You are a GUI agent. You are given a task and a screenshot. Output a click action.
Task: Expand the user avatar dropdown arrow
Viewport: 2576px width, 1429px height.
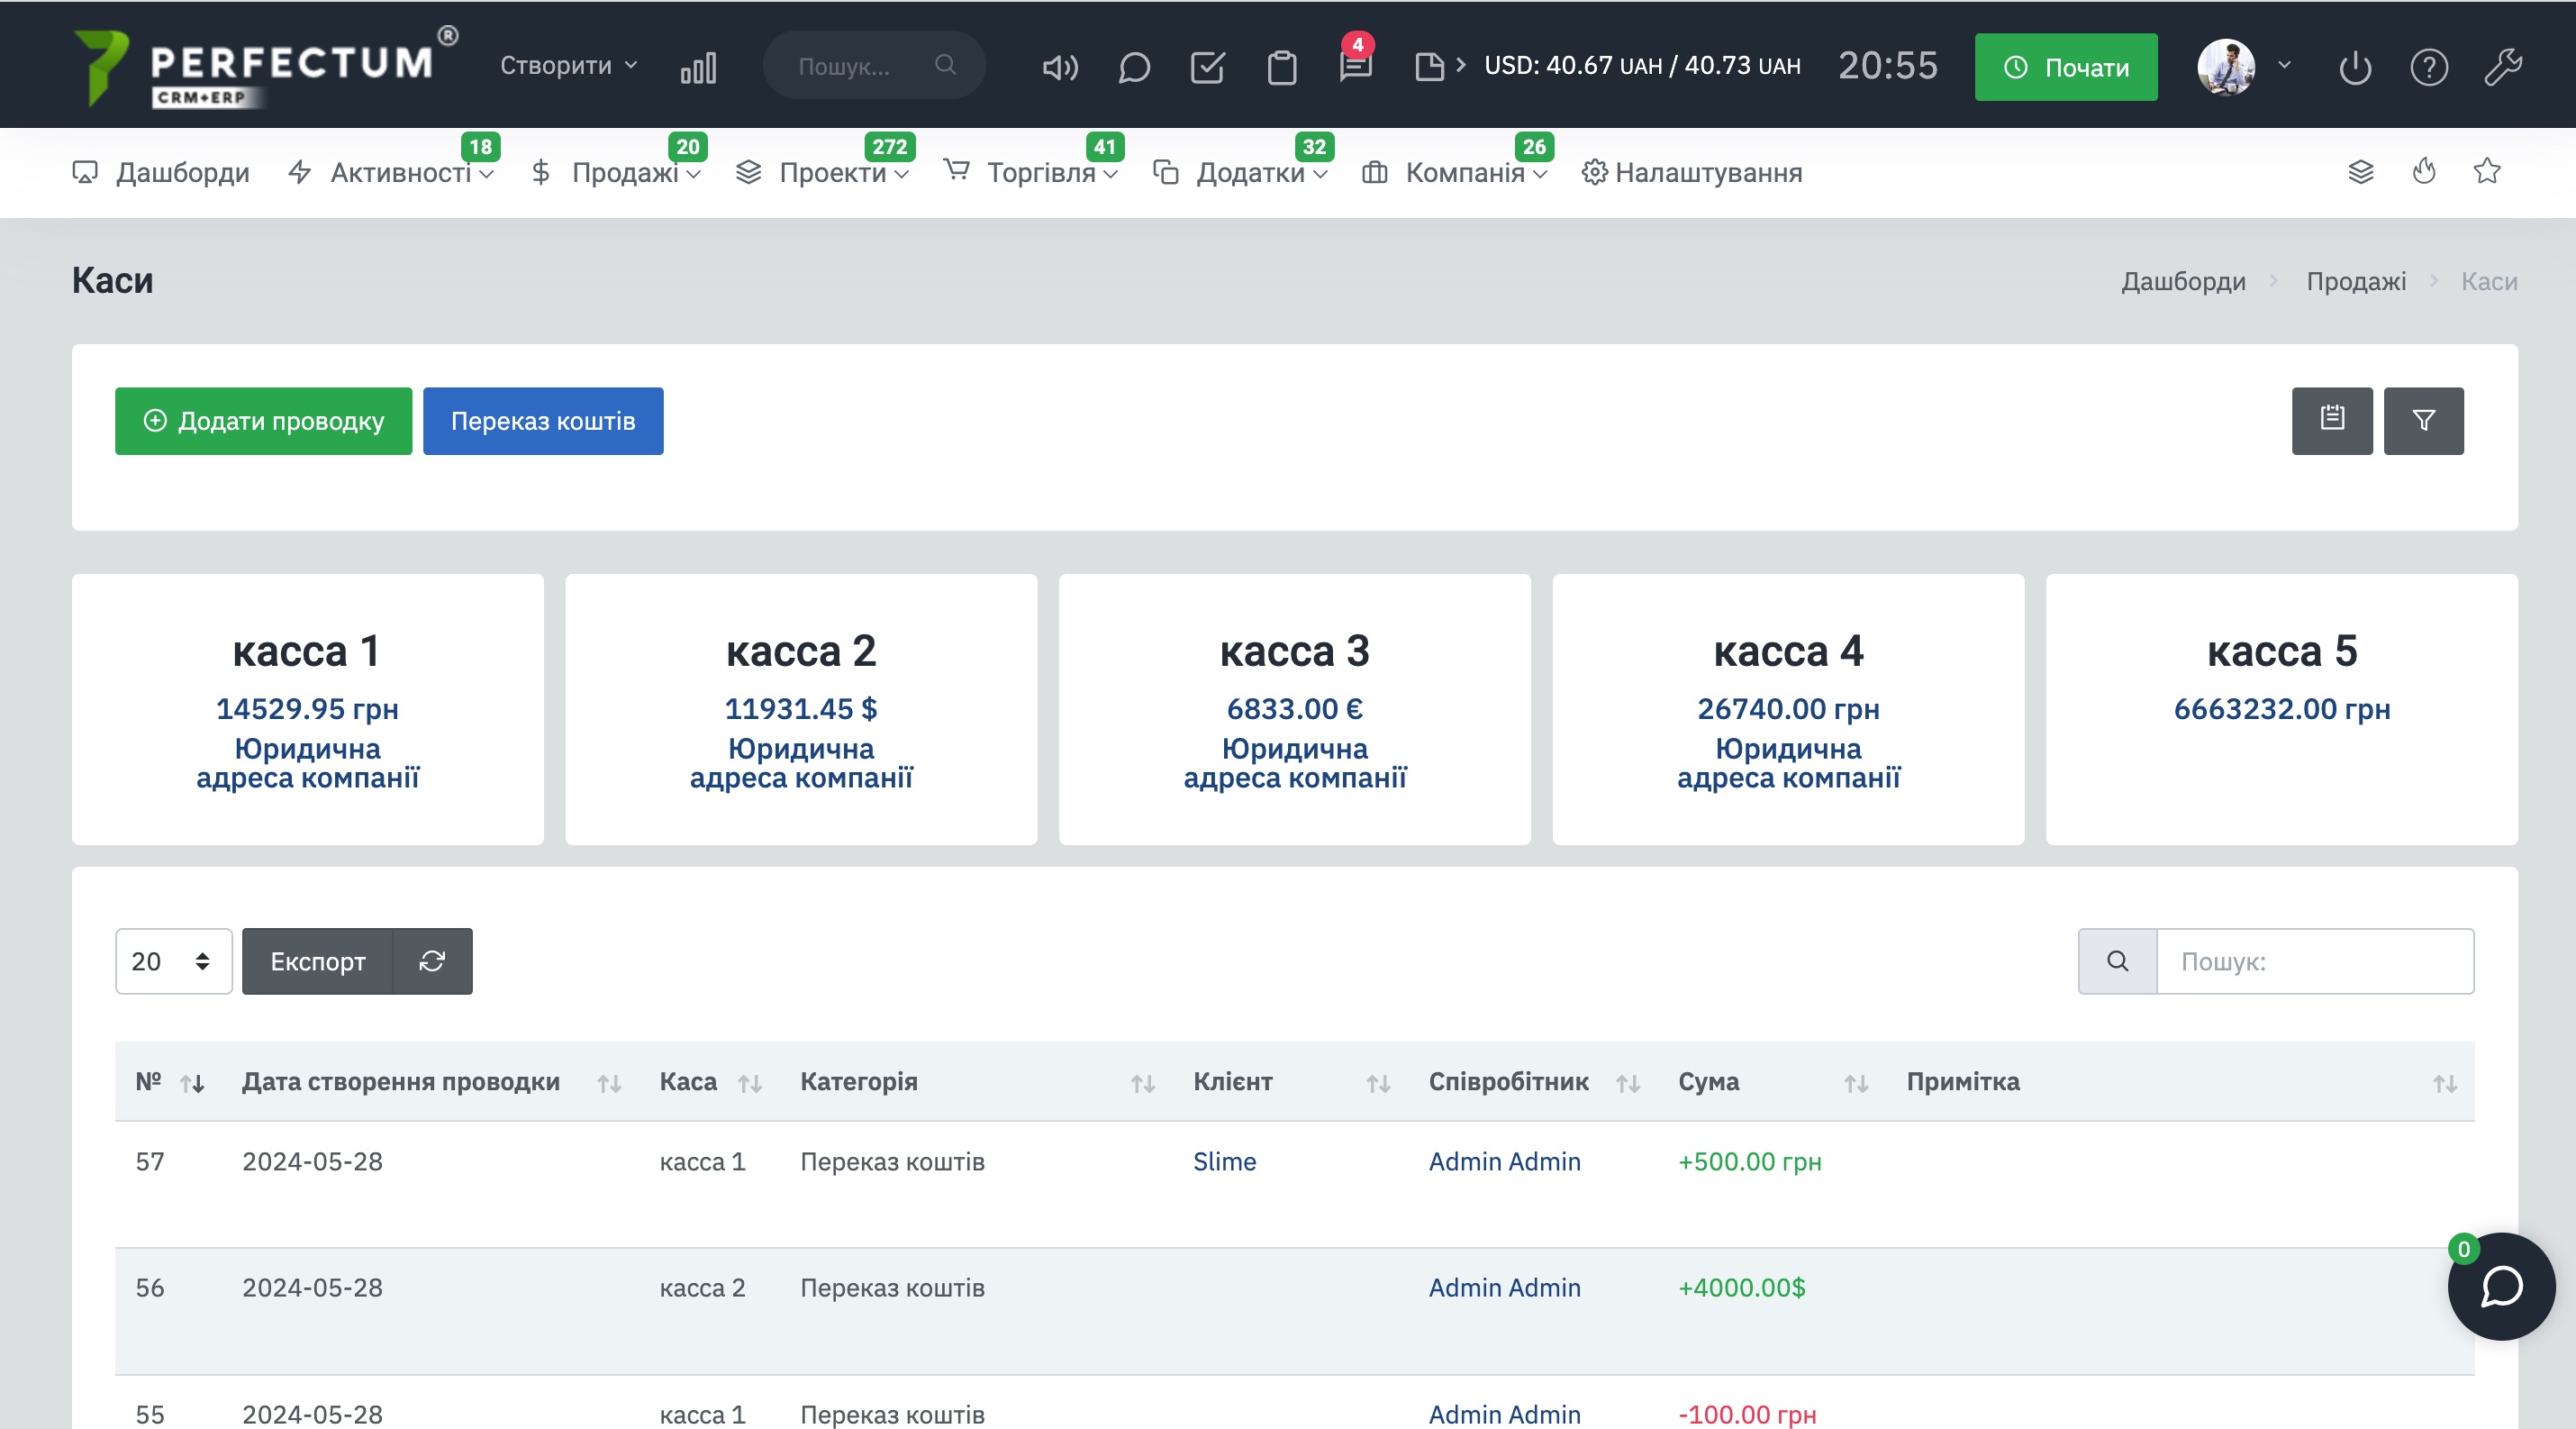[x=2284, y=65]
